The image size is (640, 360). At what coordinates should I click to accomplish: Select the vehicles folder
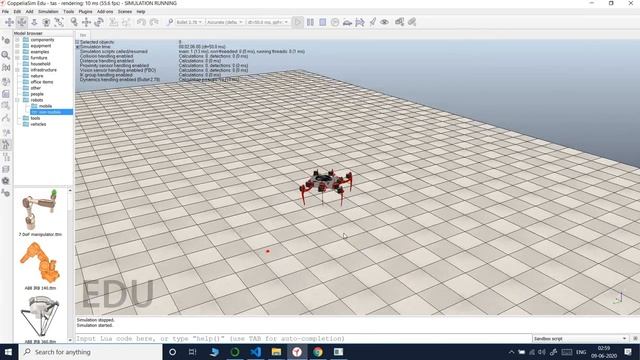point(38,124)
